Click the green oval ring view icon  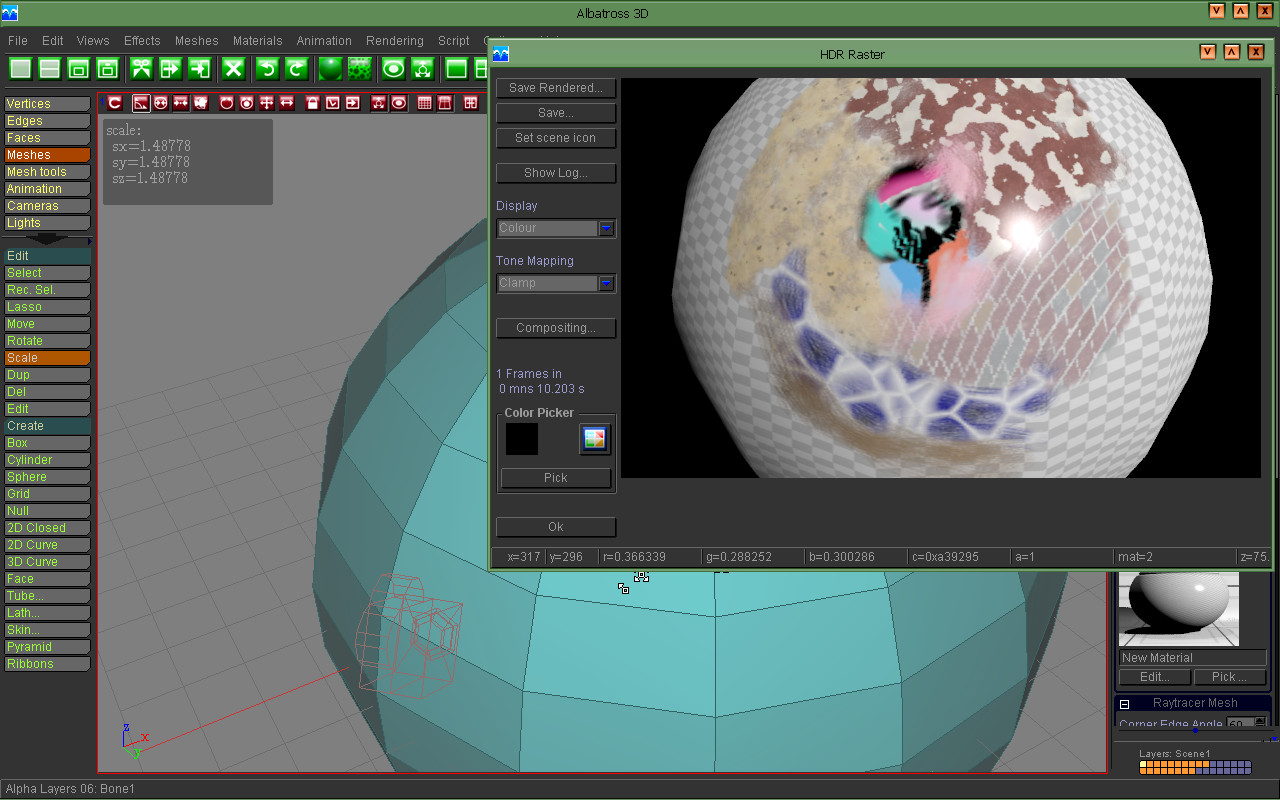point(393,68)
